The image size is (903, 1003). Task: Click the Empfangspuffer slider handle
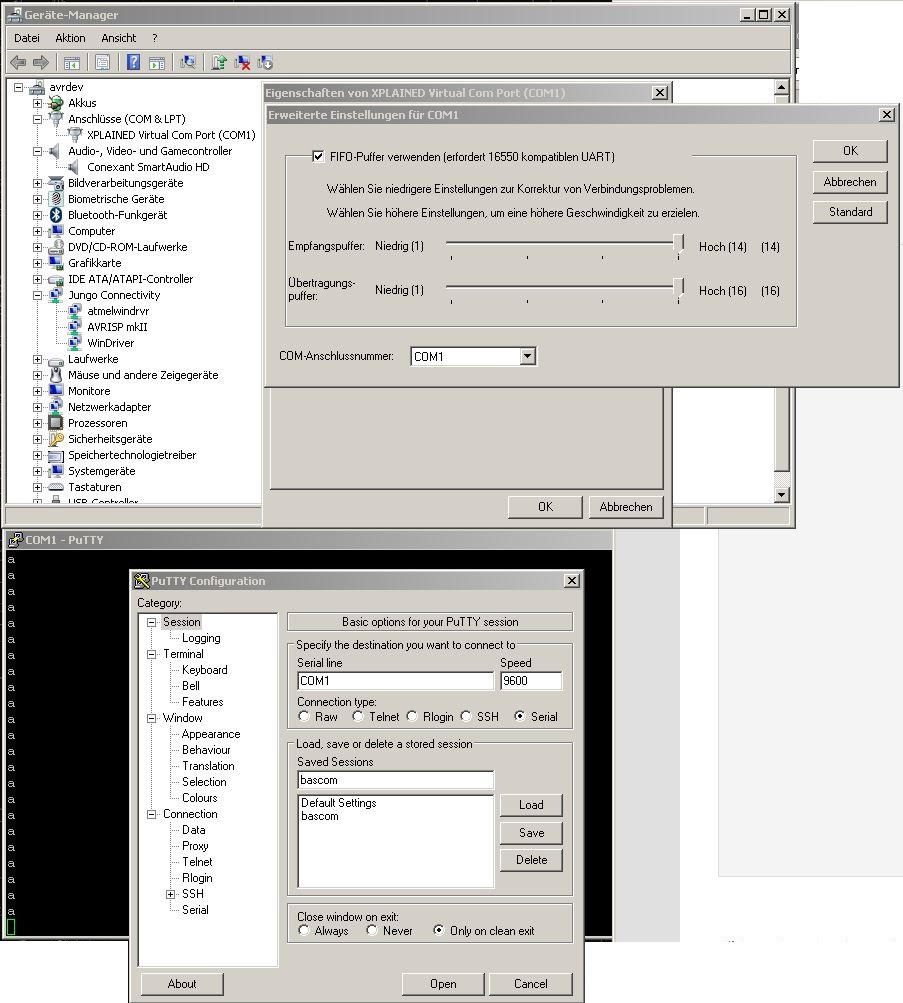coord(679,245)
